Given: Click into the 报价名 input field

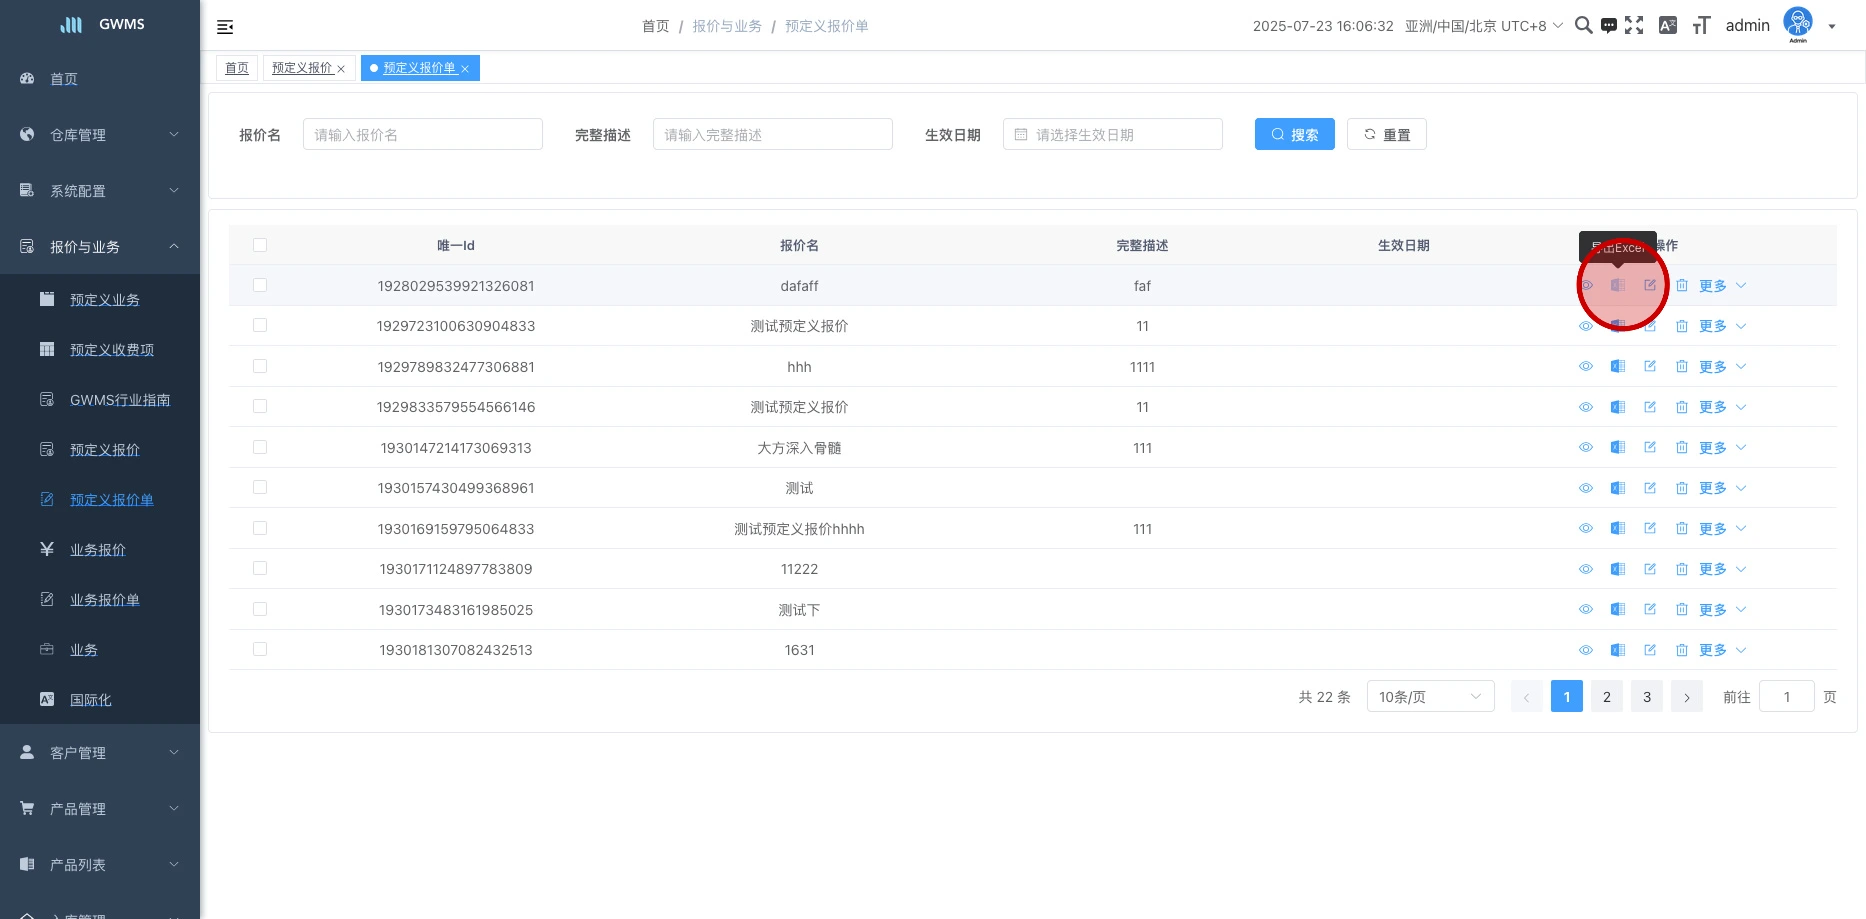Looking at the screenshot, I should 422,135.
